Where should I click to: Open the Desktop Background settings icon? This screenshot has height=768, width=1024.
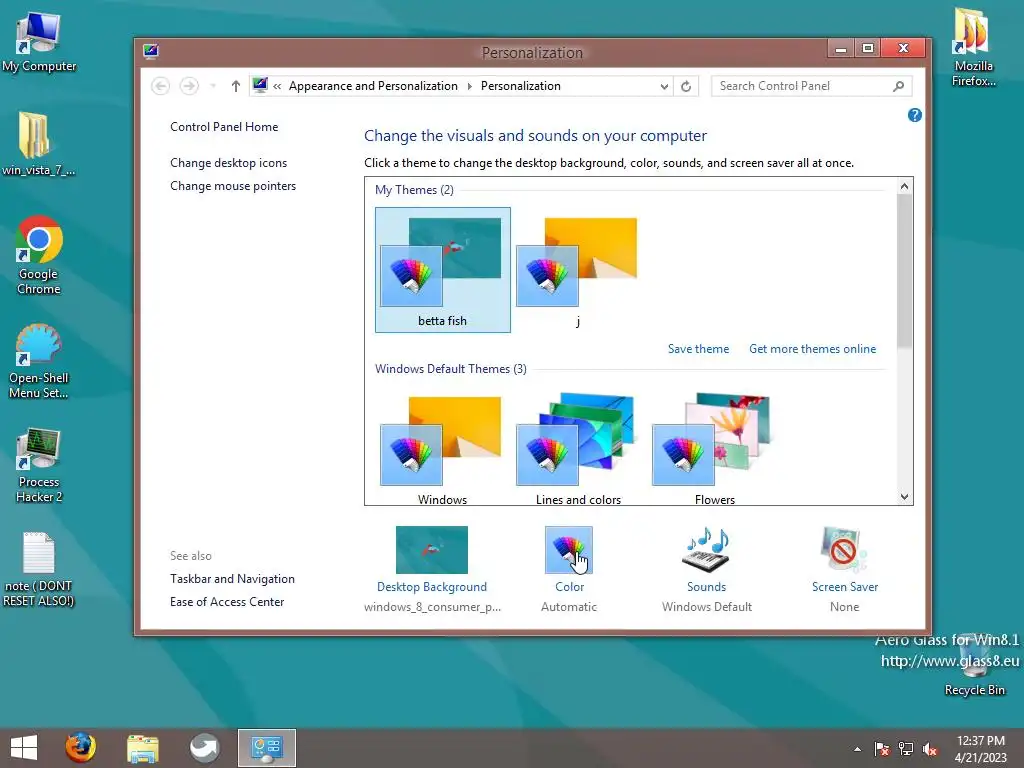(x=432, y=550)
